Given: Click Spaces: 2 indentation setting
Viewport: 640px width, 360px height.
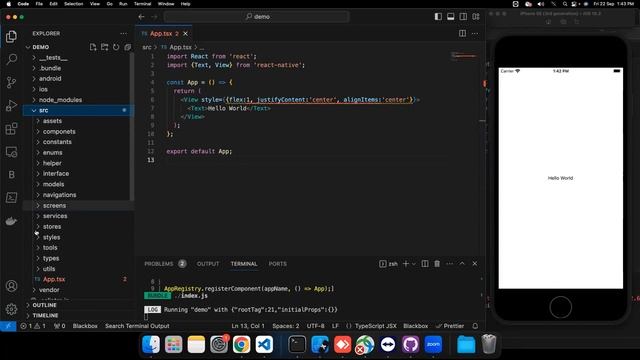Looking at the screenshot, I should 286,326.
